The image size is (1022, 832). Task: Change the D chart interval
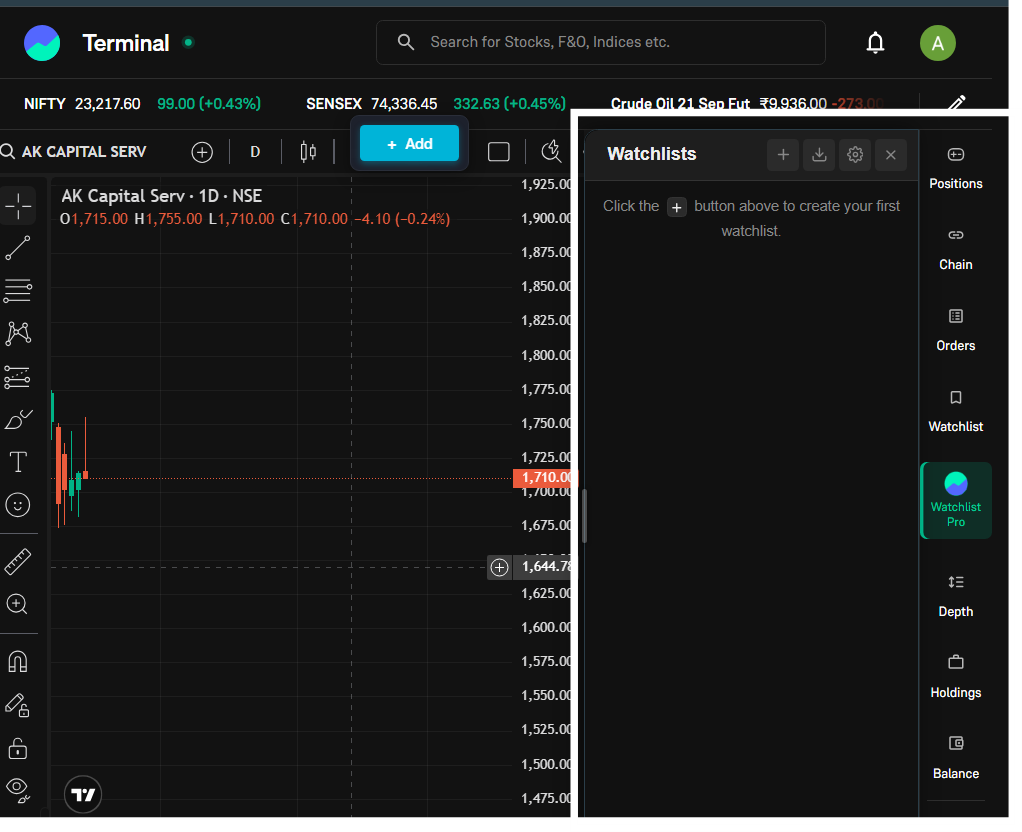tap(256, 152)
